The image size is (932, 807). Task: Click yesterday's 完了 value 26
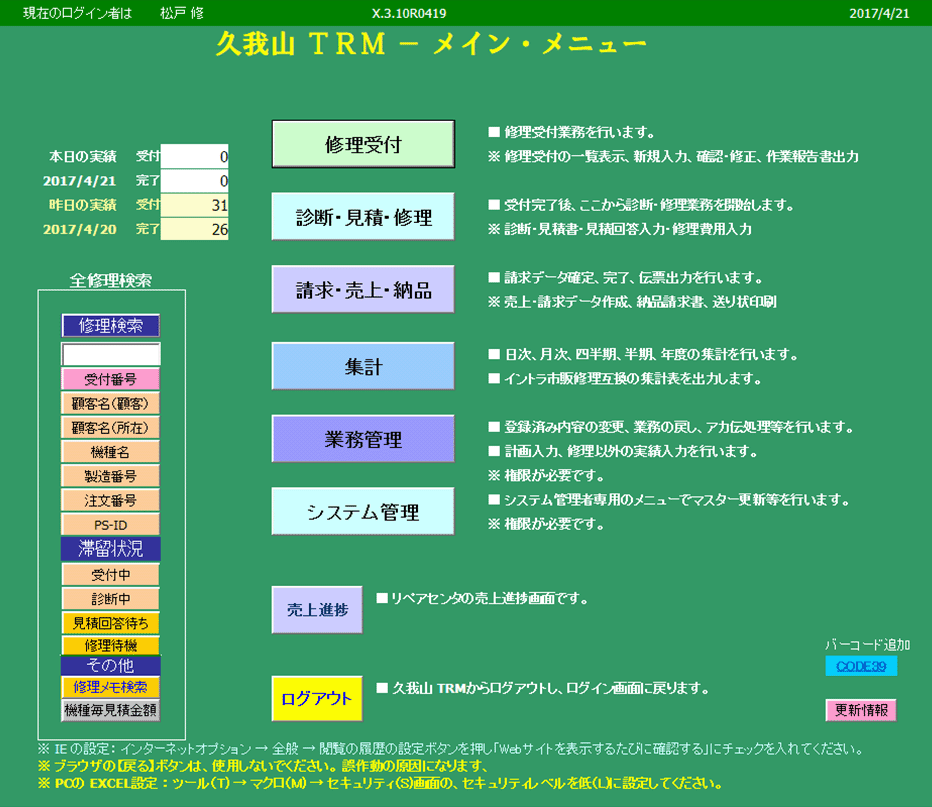(194, 229)
